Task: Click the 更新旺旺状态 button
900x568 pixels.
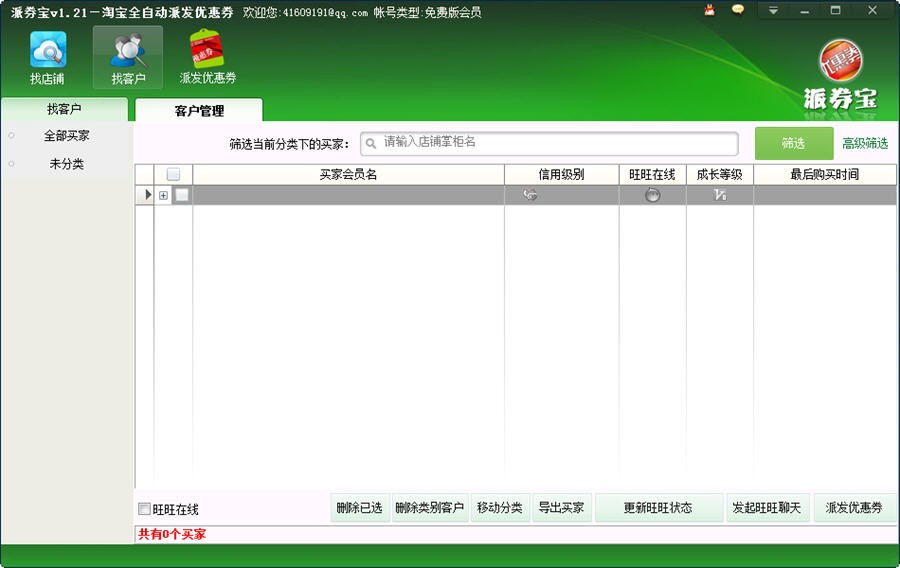Action: pyautogui.click(x=658, y=508)
